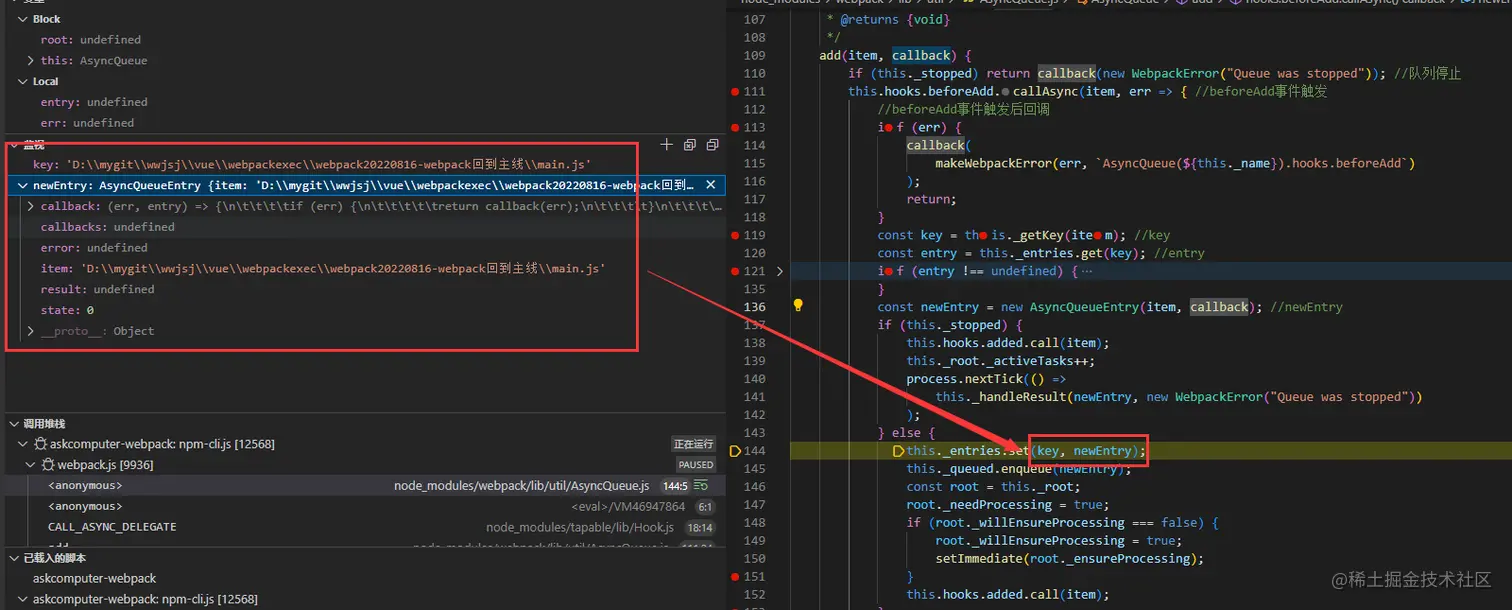Collapse the newEntry watch entry
Viewport: 1512px width, 610px height.
(23, 185)
